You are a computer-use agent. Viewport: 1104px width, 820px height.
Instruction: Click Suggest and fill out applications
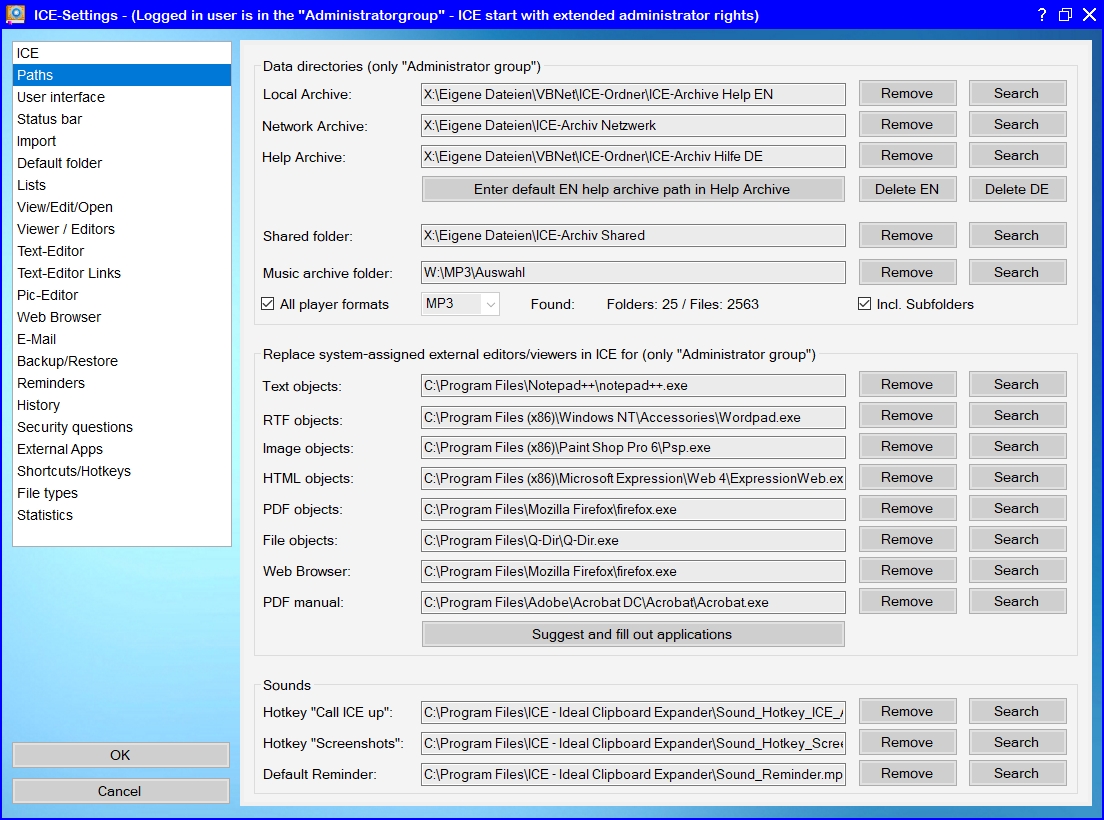pyautogui.click(x=632, y=634)
